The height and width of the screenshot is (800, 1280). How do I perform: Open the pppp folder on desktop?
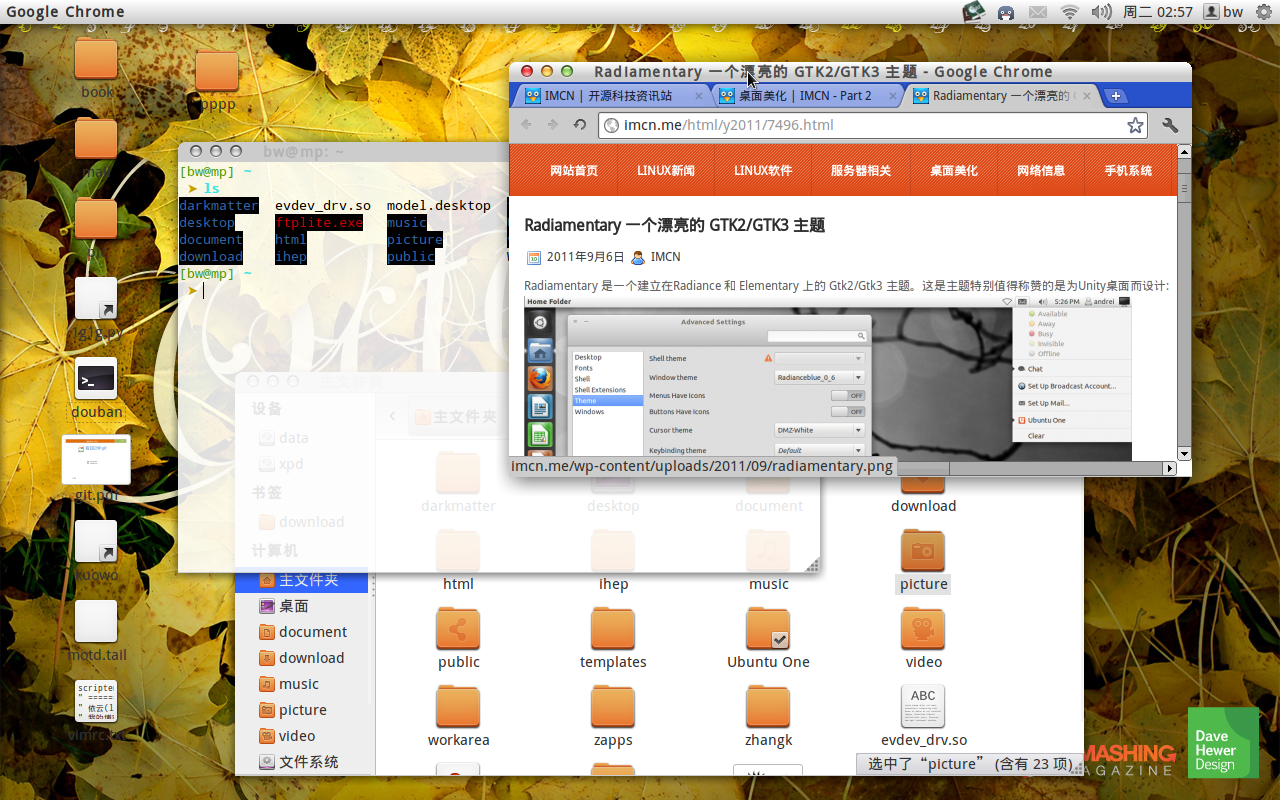216,81
